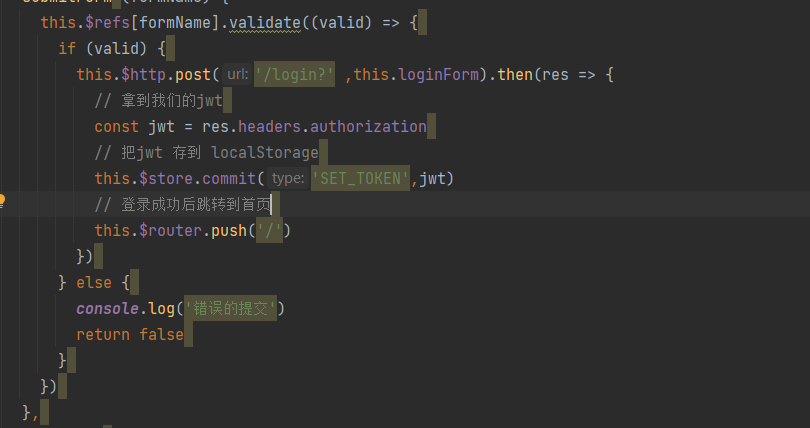Click the '/login?' string literal
This screenshot has width=810, height=428.
tap(294, 74)
